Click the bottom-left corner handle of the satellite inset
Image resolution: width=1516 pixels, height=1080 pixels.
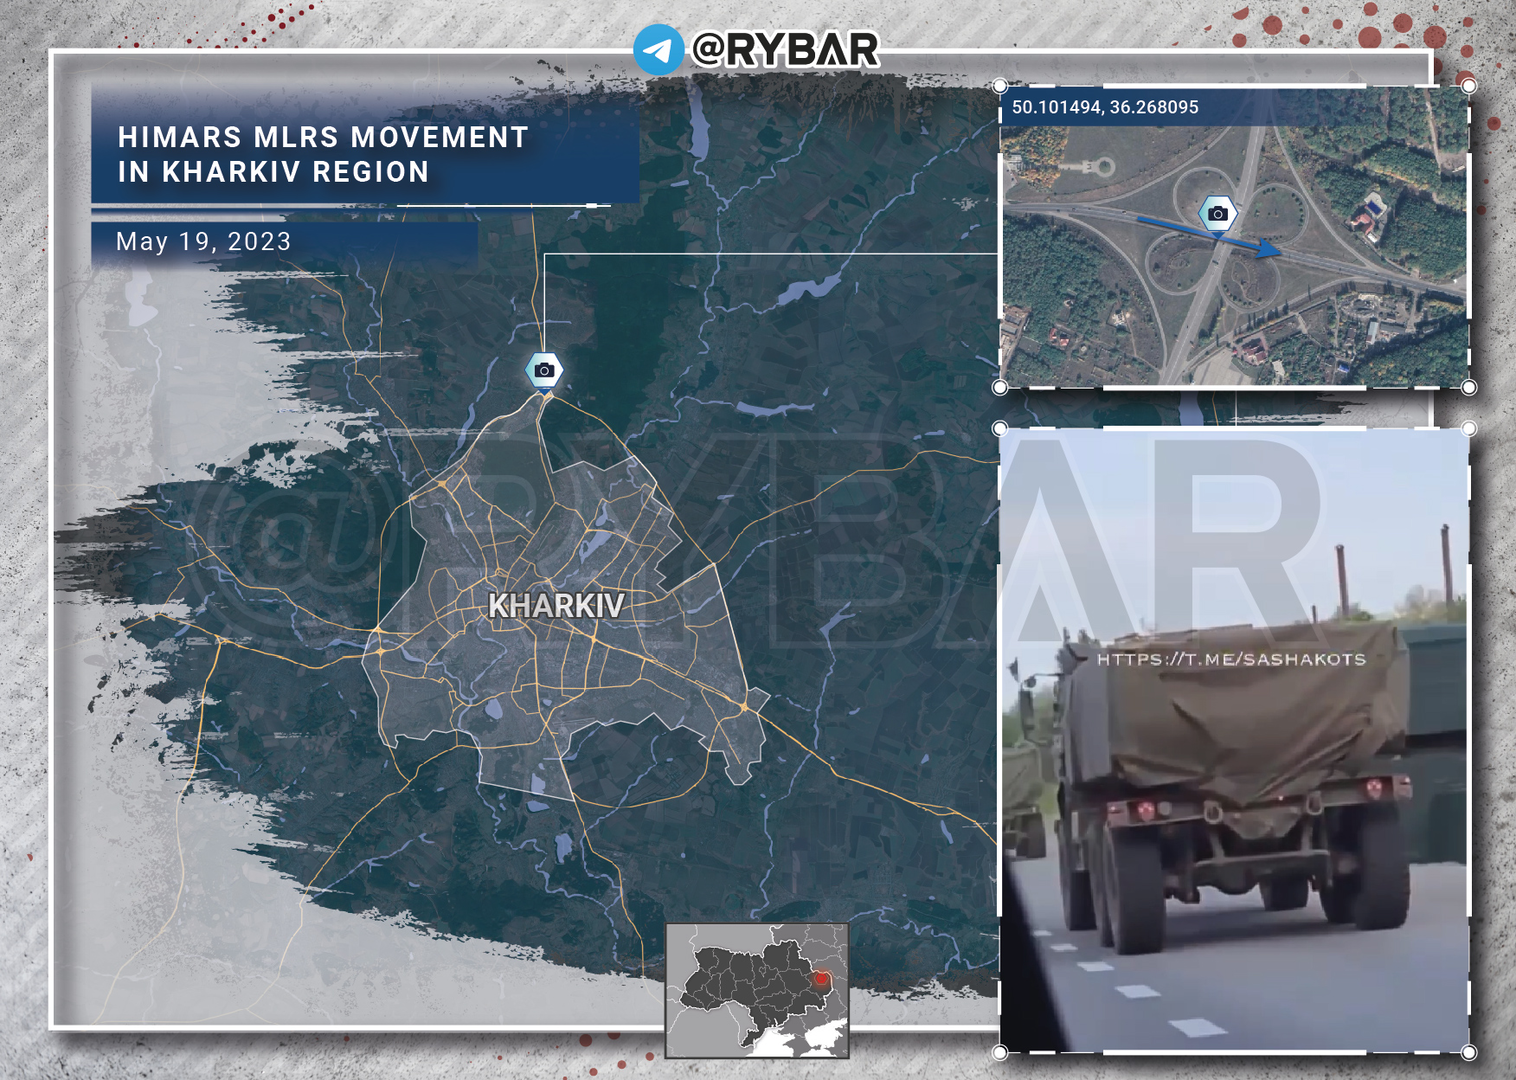coord(999,387)
